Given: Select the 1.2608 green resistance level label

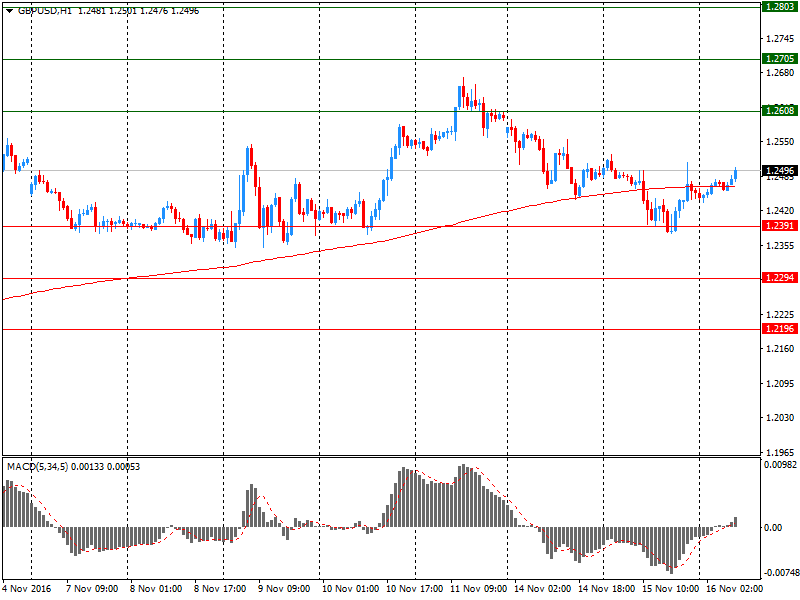Looking at the screenshot, I should (x=780, y=111).
